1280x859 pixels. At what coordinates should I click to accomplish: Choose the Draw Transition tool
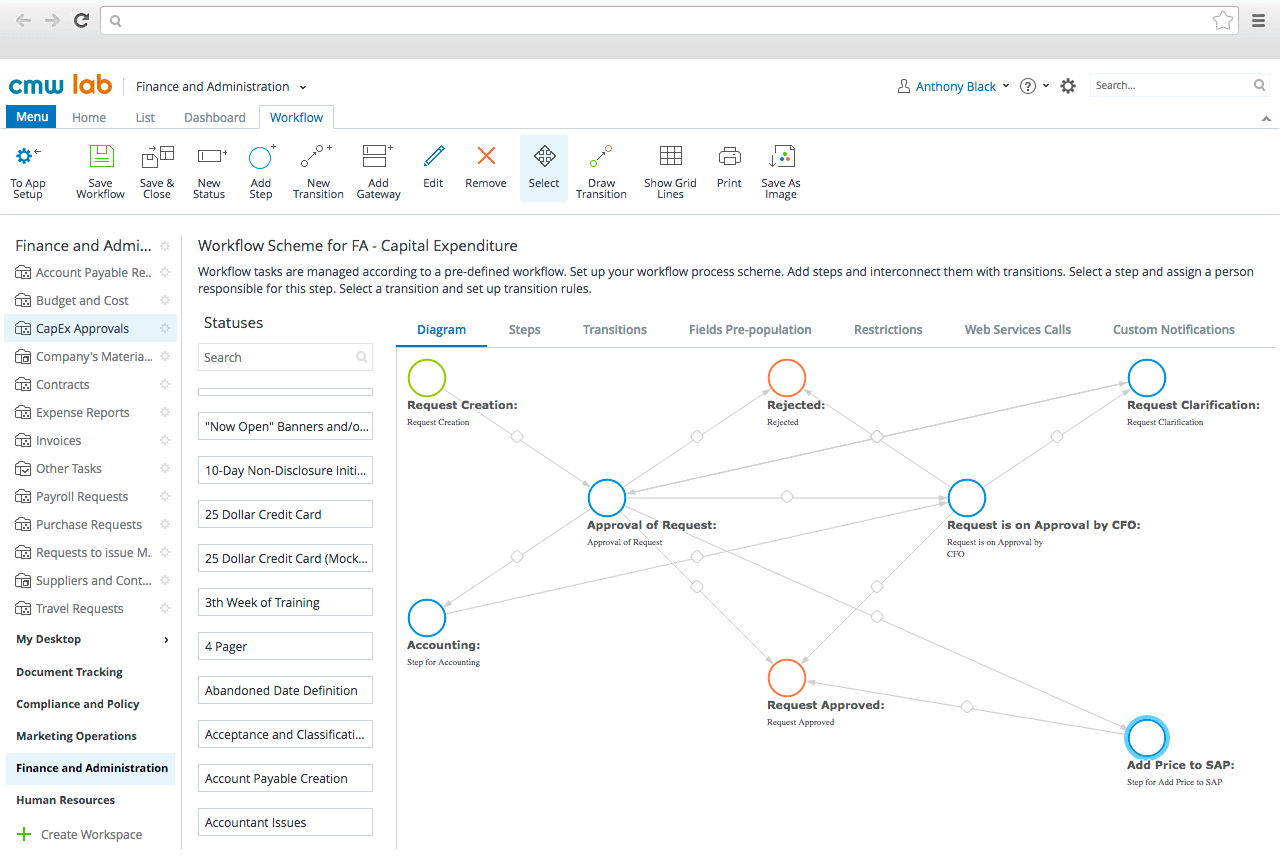pyautogui.click(x=601, y=157)
